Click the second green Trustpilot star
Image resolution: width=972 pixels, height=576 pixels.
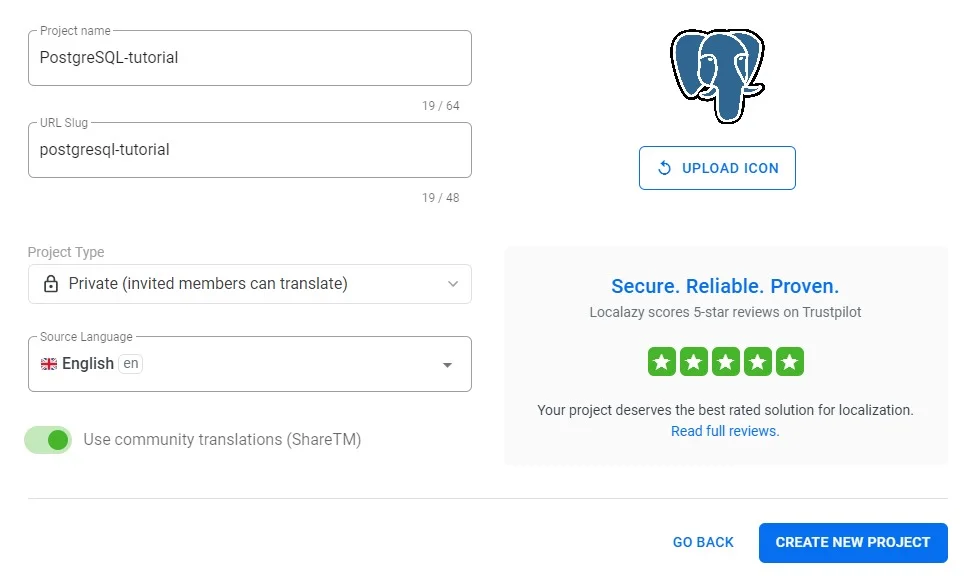(x=693, y=362)
